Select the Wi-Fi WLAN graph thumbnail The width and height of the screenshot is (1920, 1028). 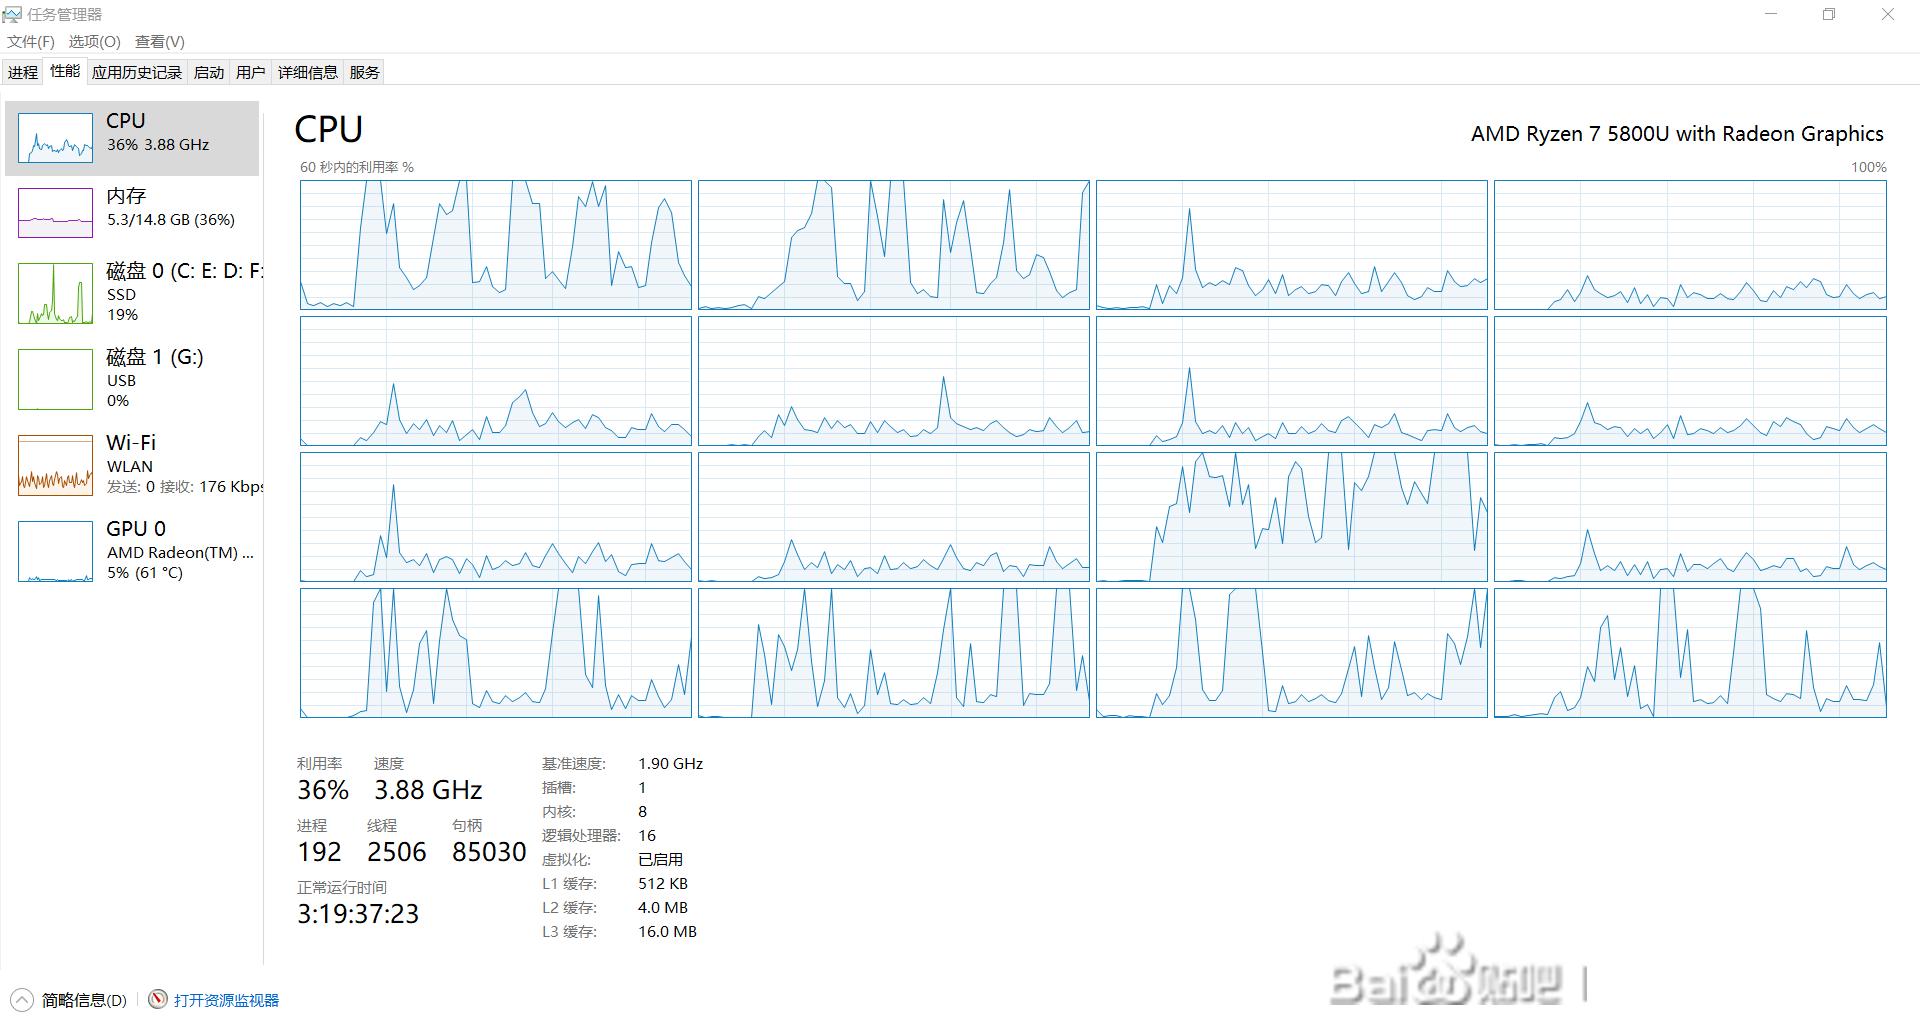[x=55, y=465]
